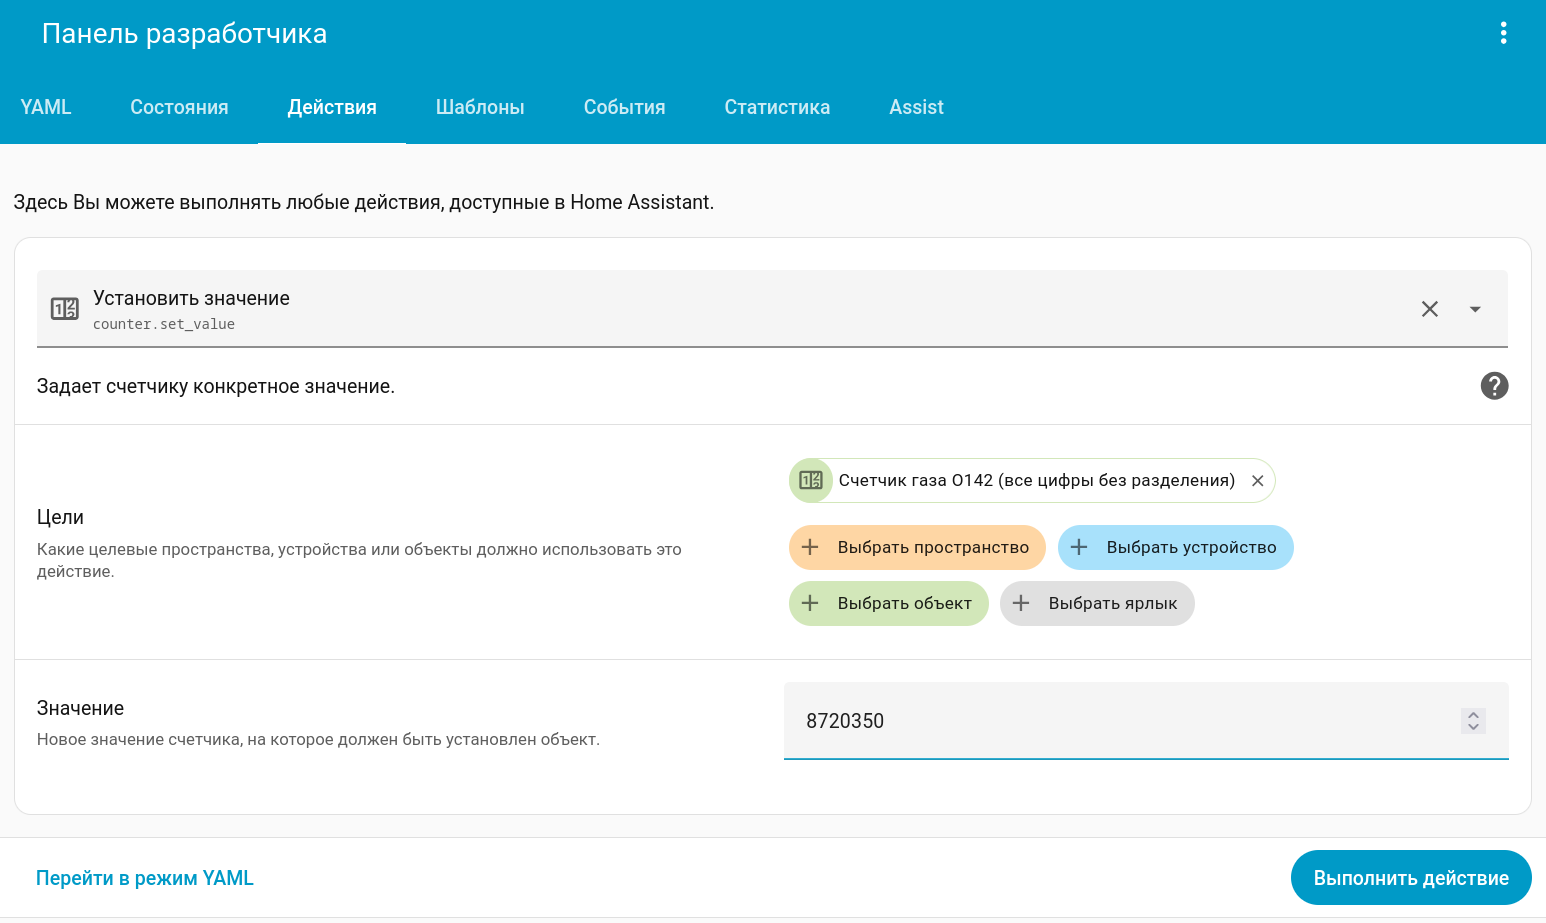Click the plus icon on Выбрать устройство
Screen dimensions: 1546x923
[1079, 547]
